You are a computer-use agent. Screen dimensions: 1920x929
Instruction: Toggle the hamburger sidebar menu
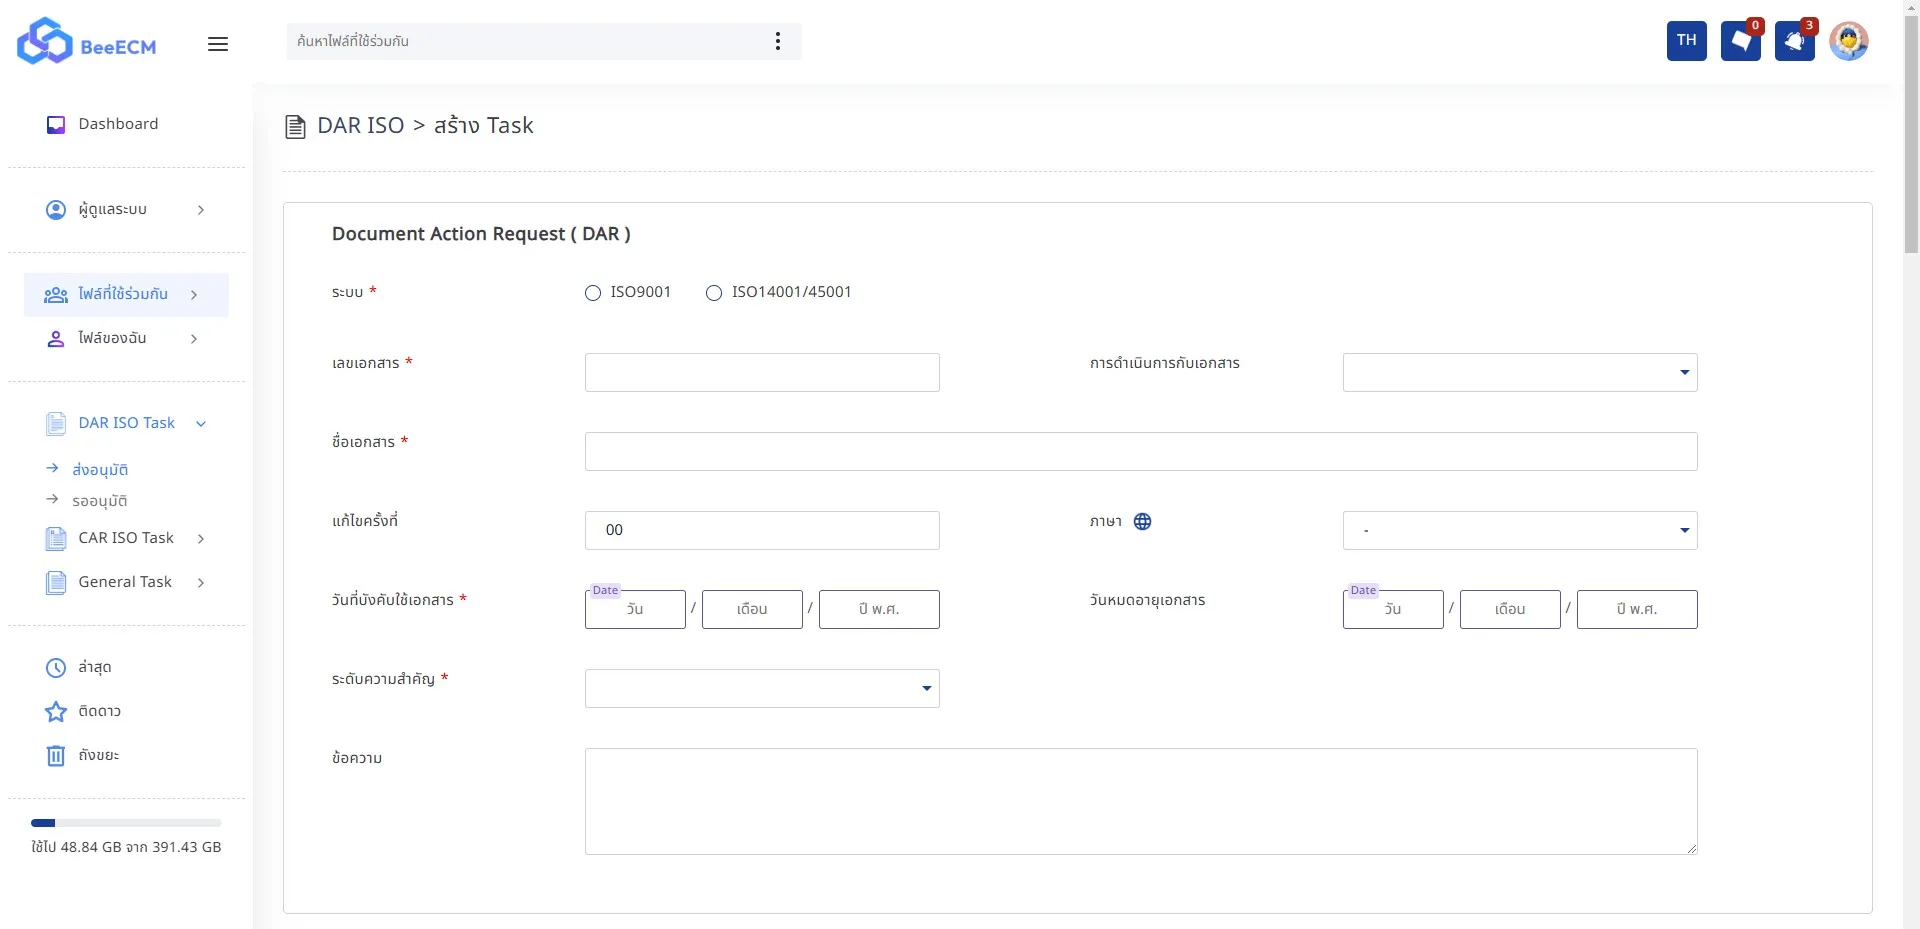click(x=218, y=44)
